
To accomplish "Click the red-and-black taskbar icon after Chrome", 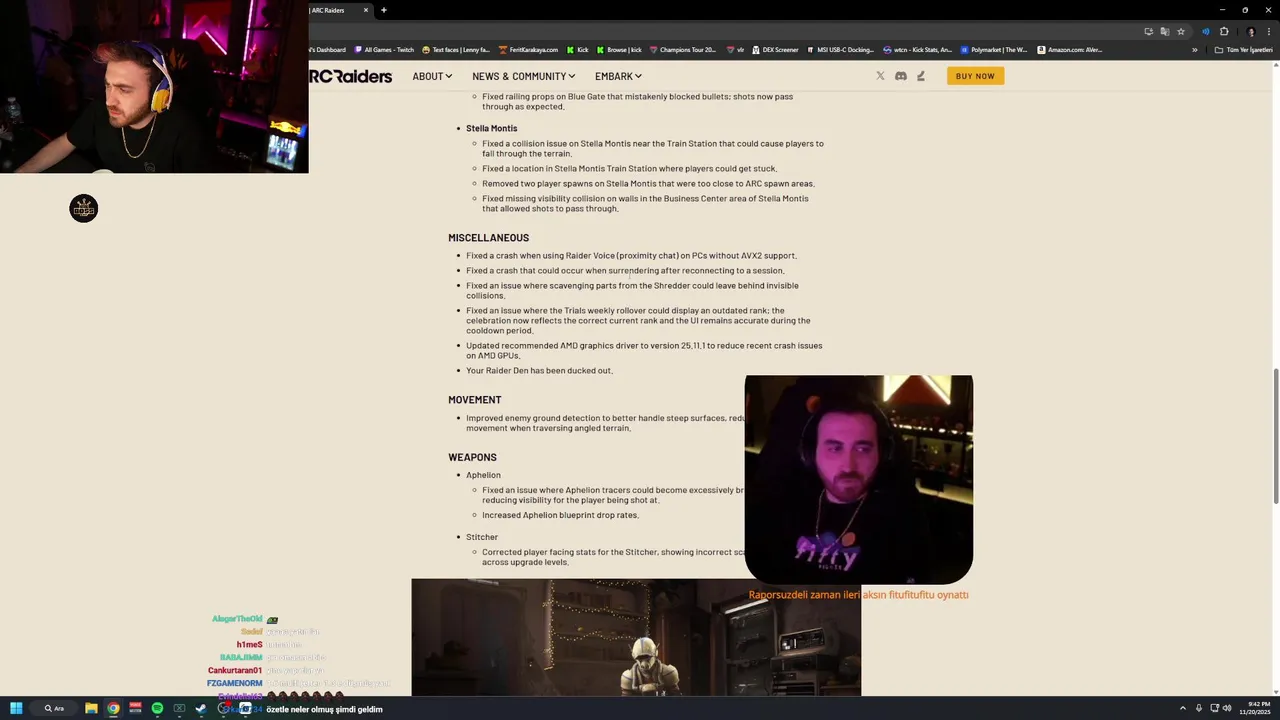I will [135, 708].
